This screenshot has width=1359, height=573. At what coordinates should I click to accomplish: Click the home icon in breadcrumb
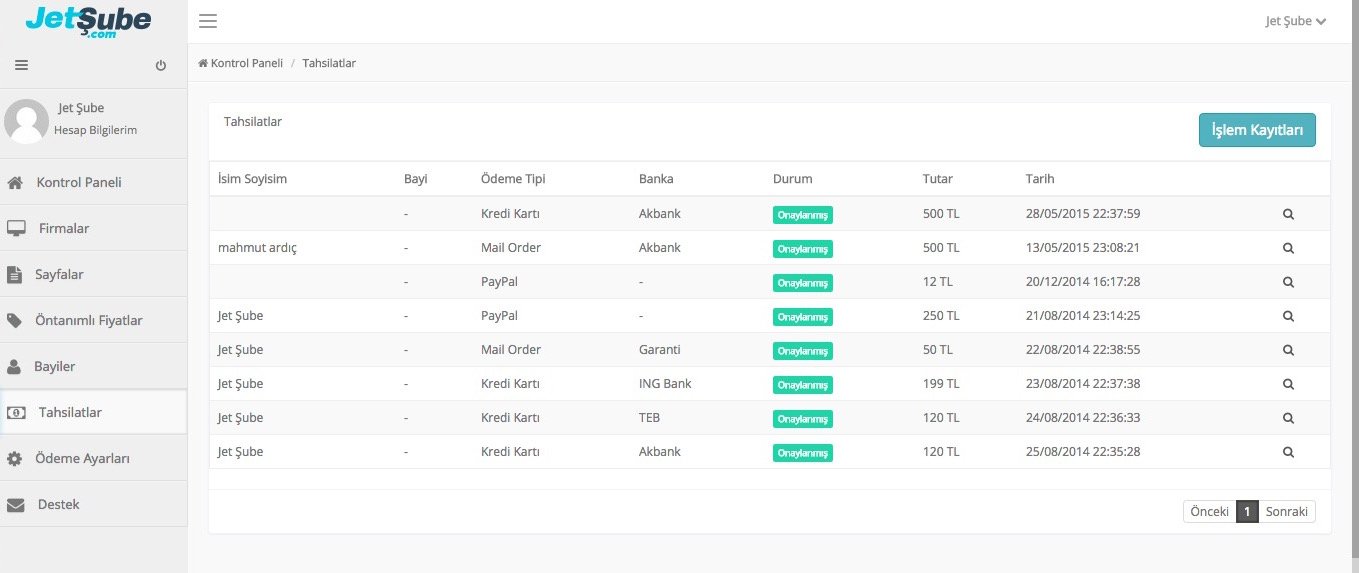click(x=203, y=63)
